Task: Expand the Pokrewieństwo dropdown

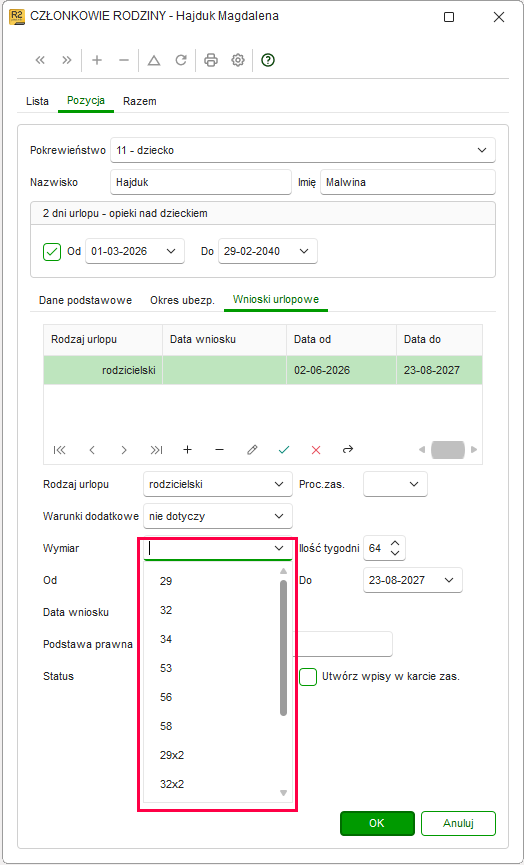Action: click(x=482, y=150)
